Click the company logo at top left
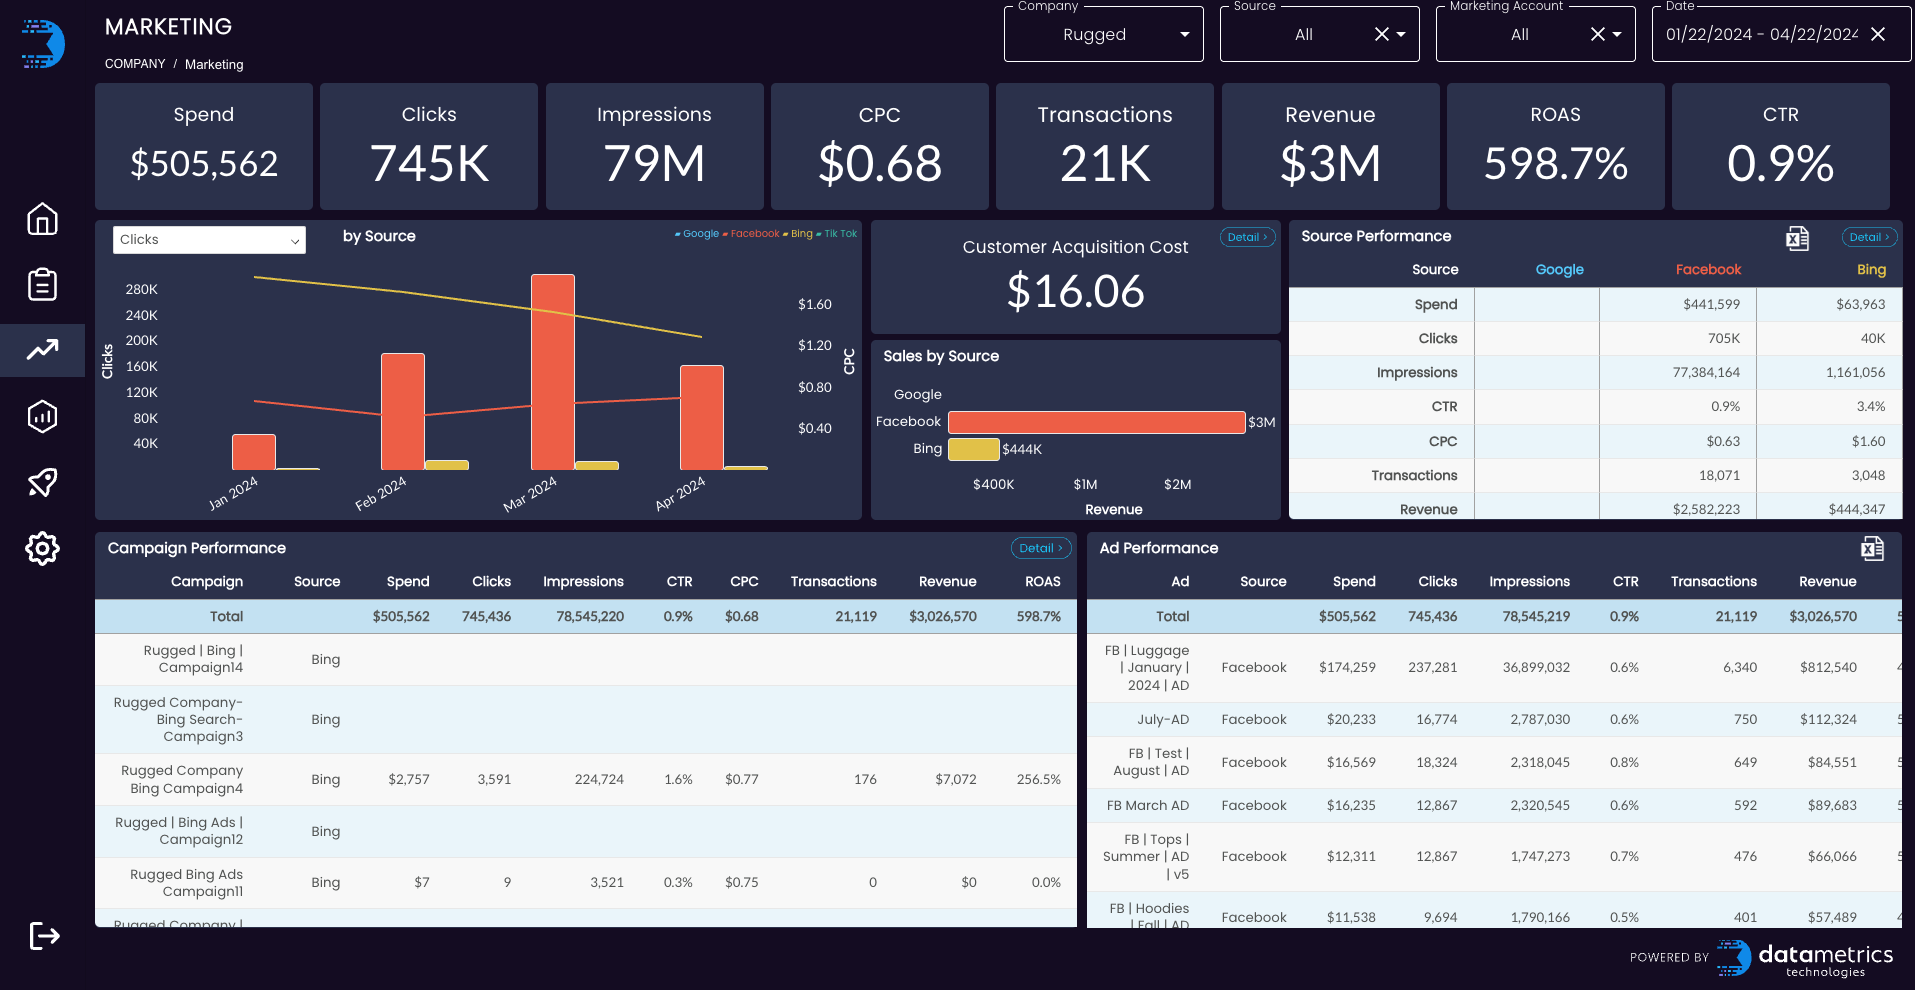 43,44
